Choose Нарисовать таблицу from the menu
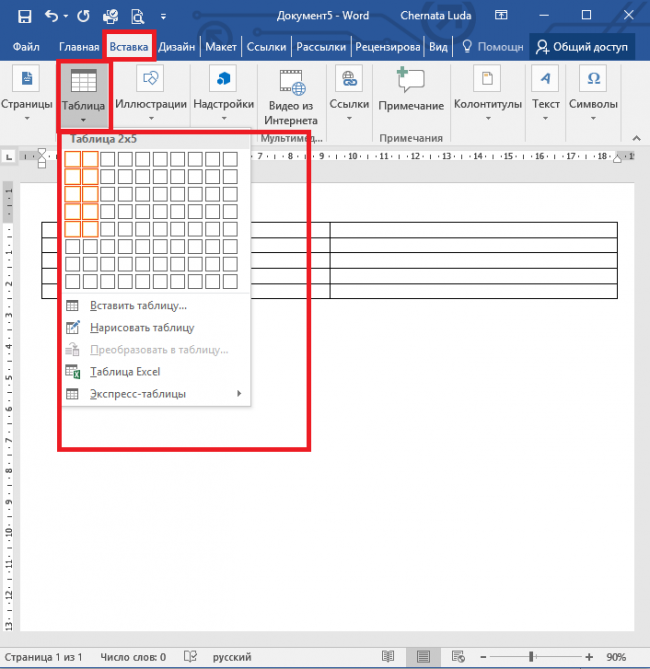Viewport: 650px width, 669px height. (141, 327)
